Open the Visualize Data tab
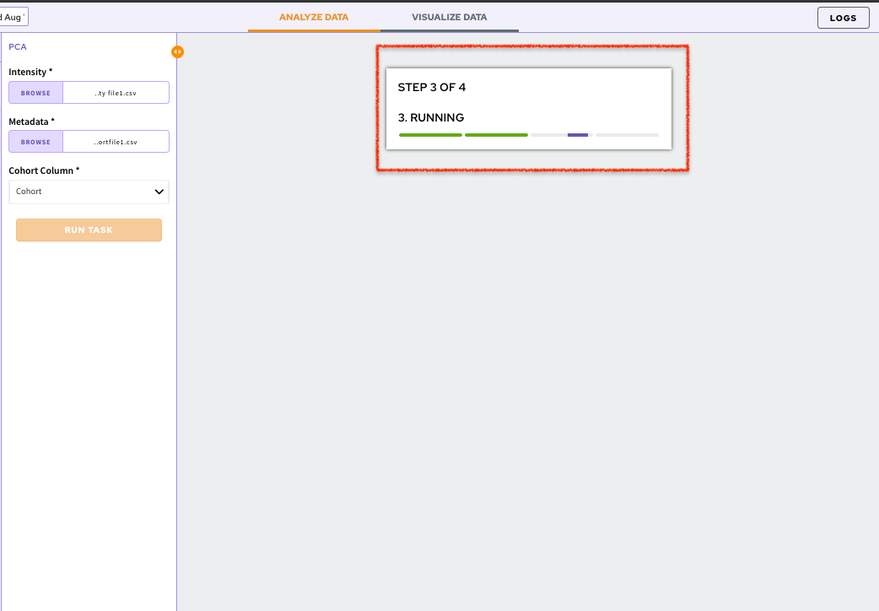Screen dimensions: 879x611 point(449,17)
